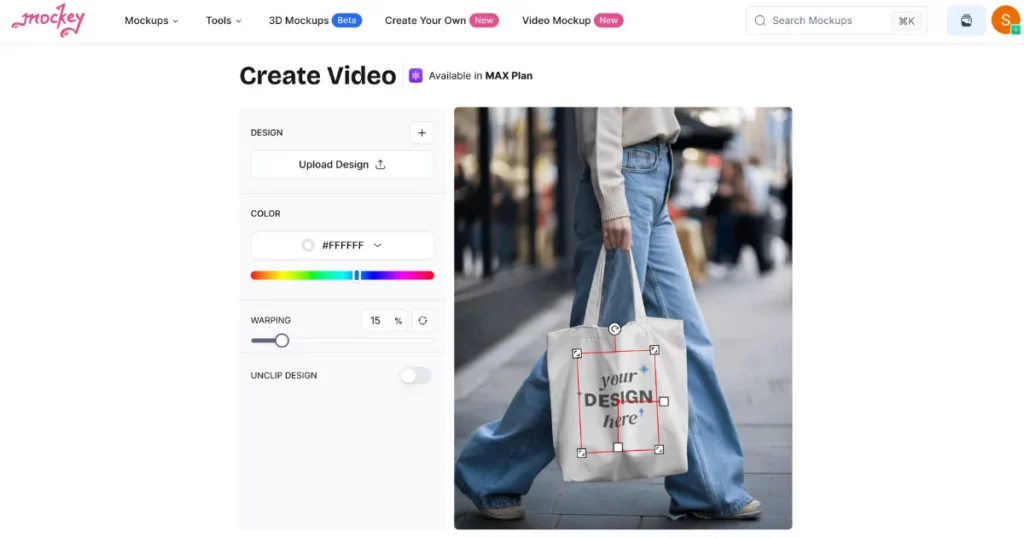Open Video Mockup page
Viewport: 1024px width, 538px height.
point(572,21)
